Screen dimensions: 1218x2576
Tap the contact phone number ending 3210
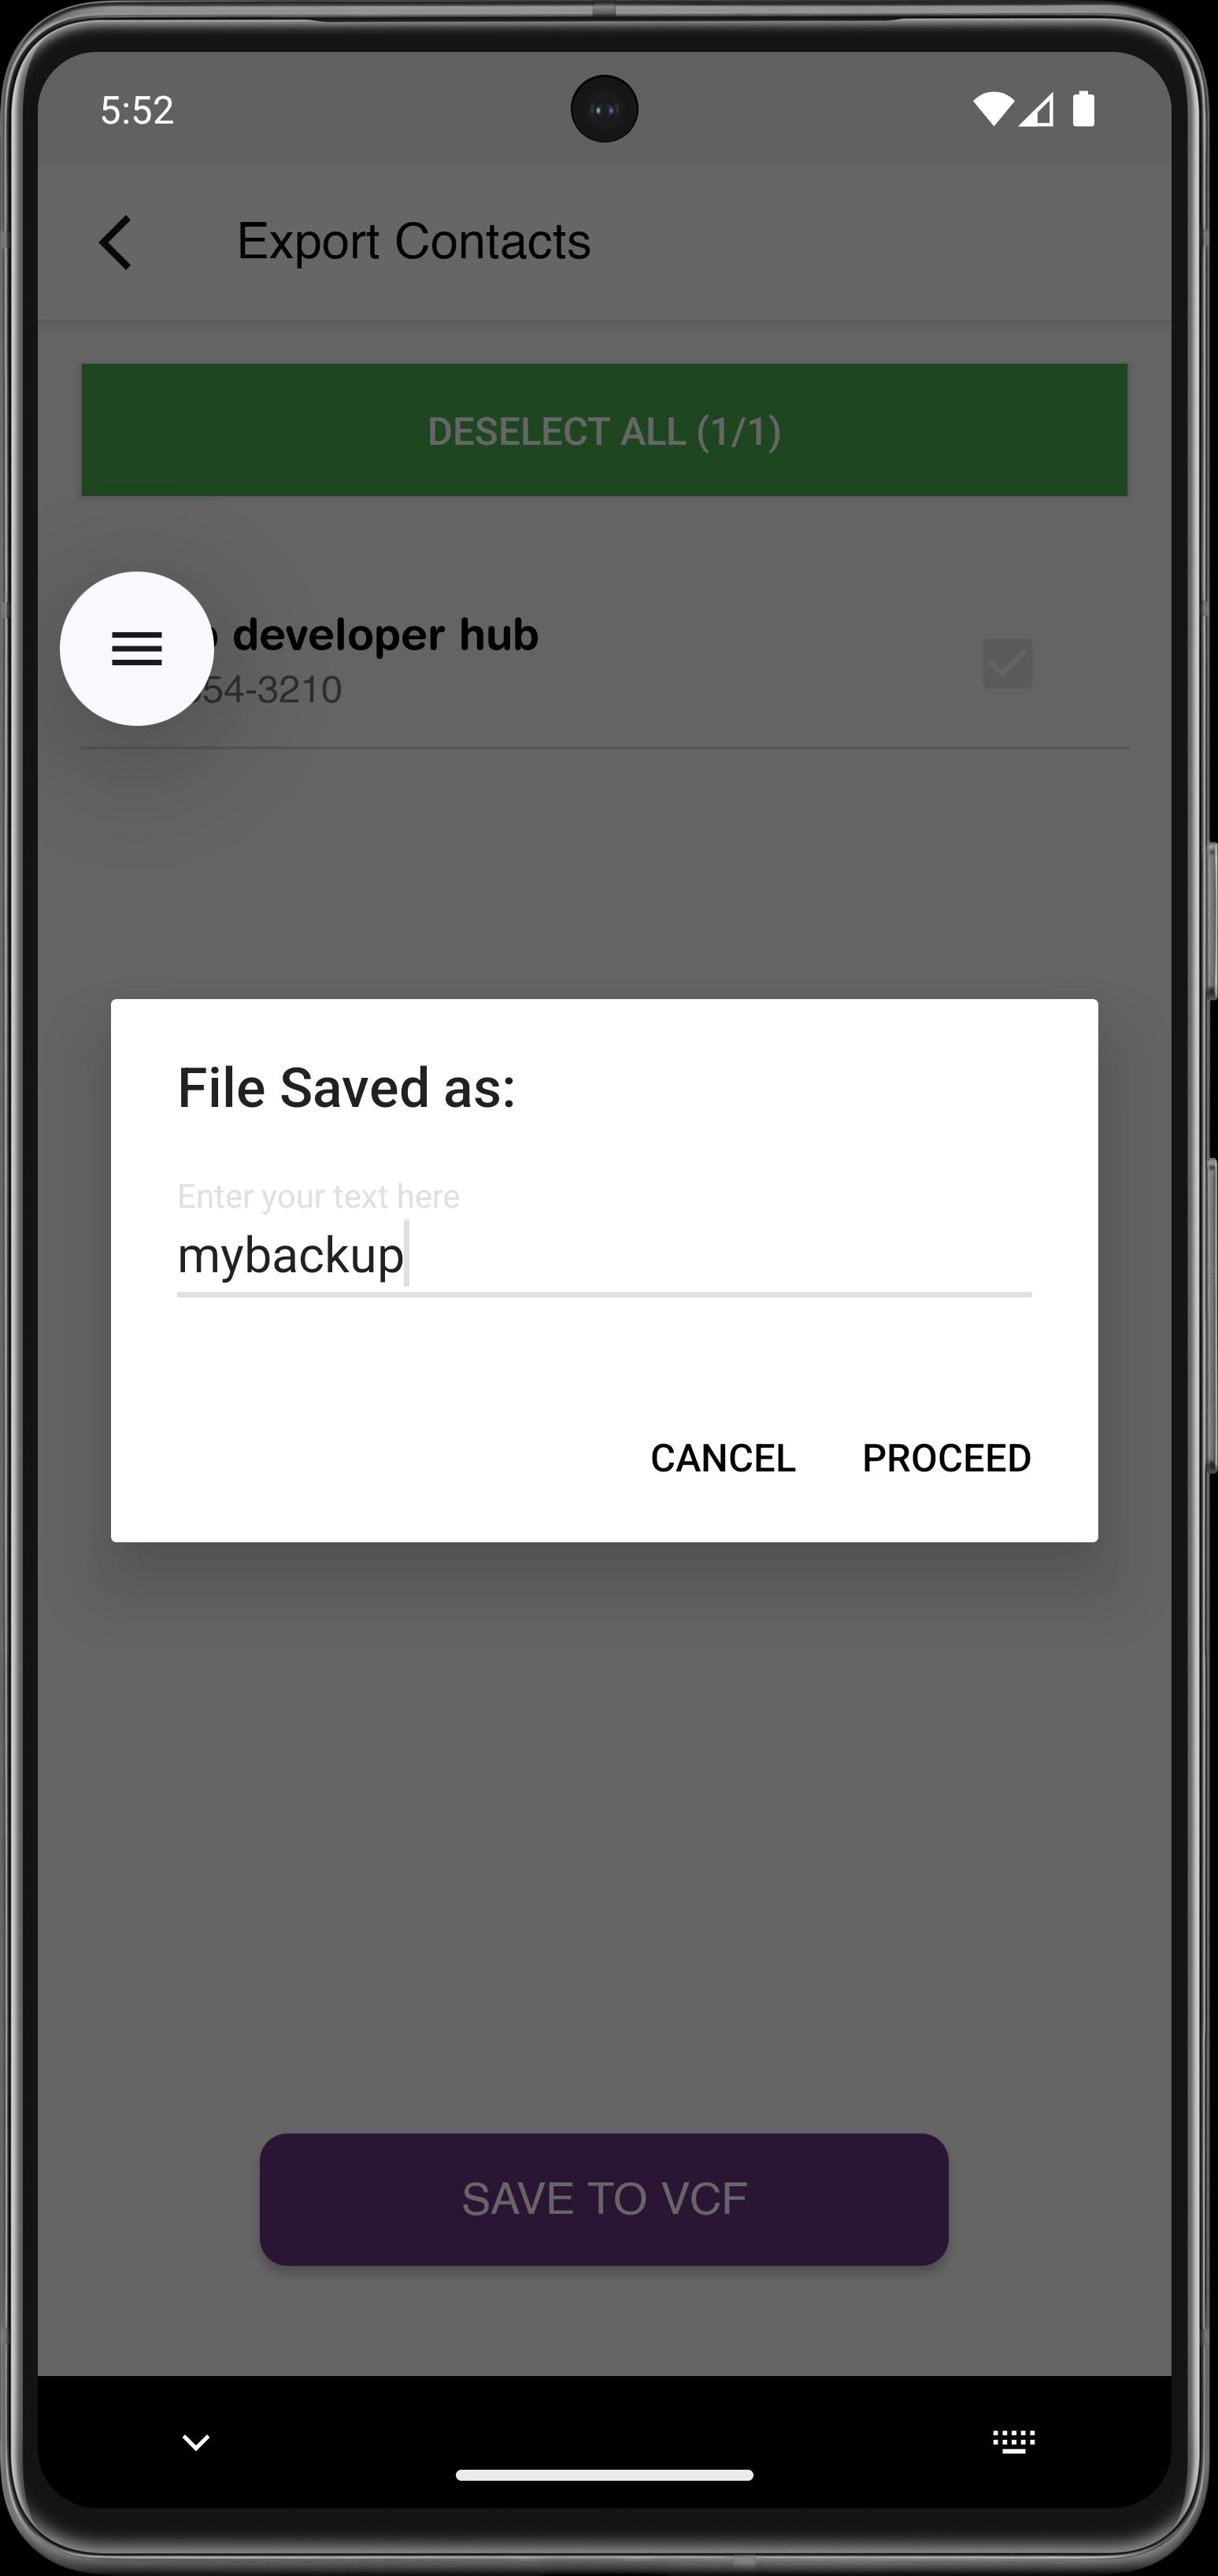[270, 690]
